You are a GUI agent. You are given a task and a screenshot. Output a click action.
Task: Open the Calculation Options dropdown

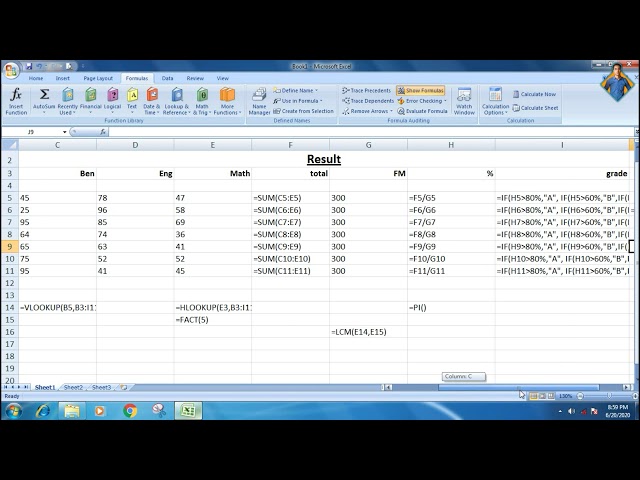coord(496,101)
